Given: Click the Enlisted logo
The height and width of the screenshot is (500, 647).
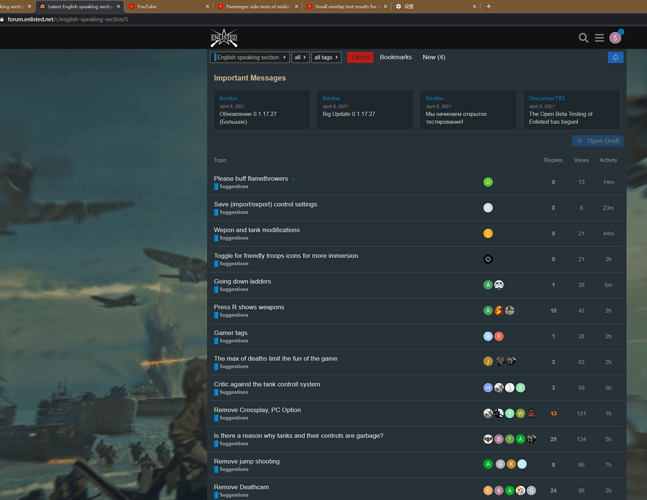Looking at the screenshot, I should click(224, 38).
